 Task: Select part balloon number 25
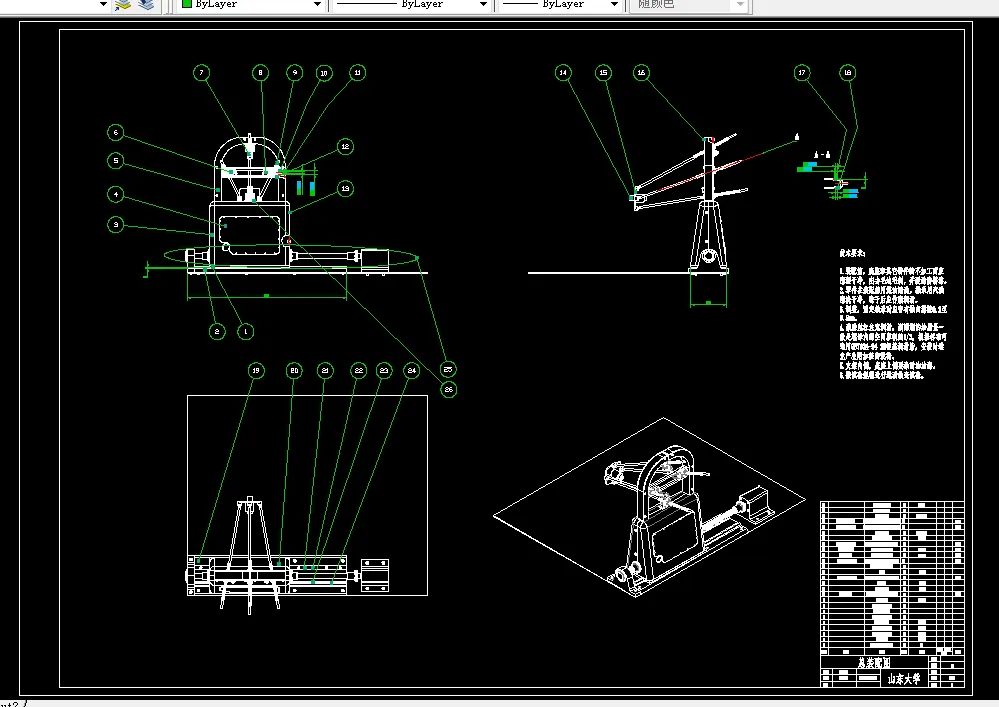point(448,369)
